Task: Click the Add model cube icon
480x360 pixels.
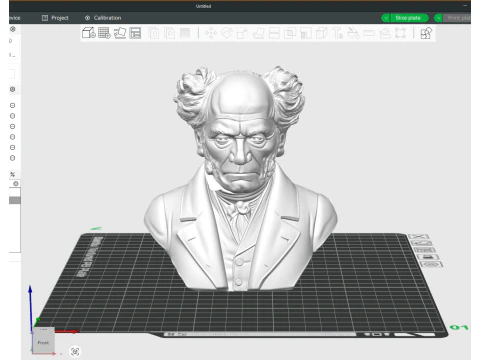Action: point(89,33)
